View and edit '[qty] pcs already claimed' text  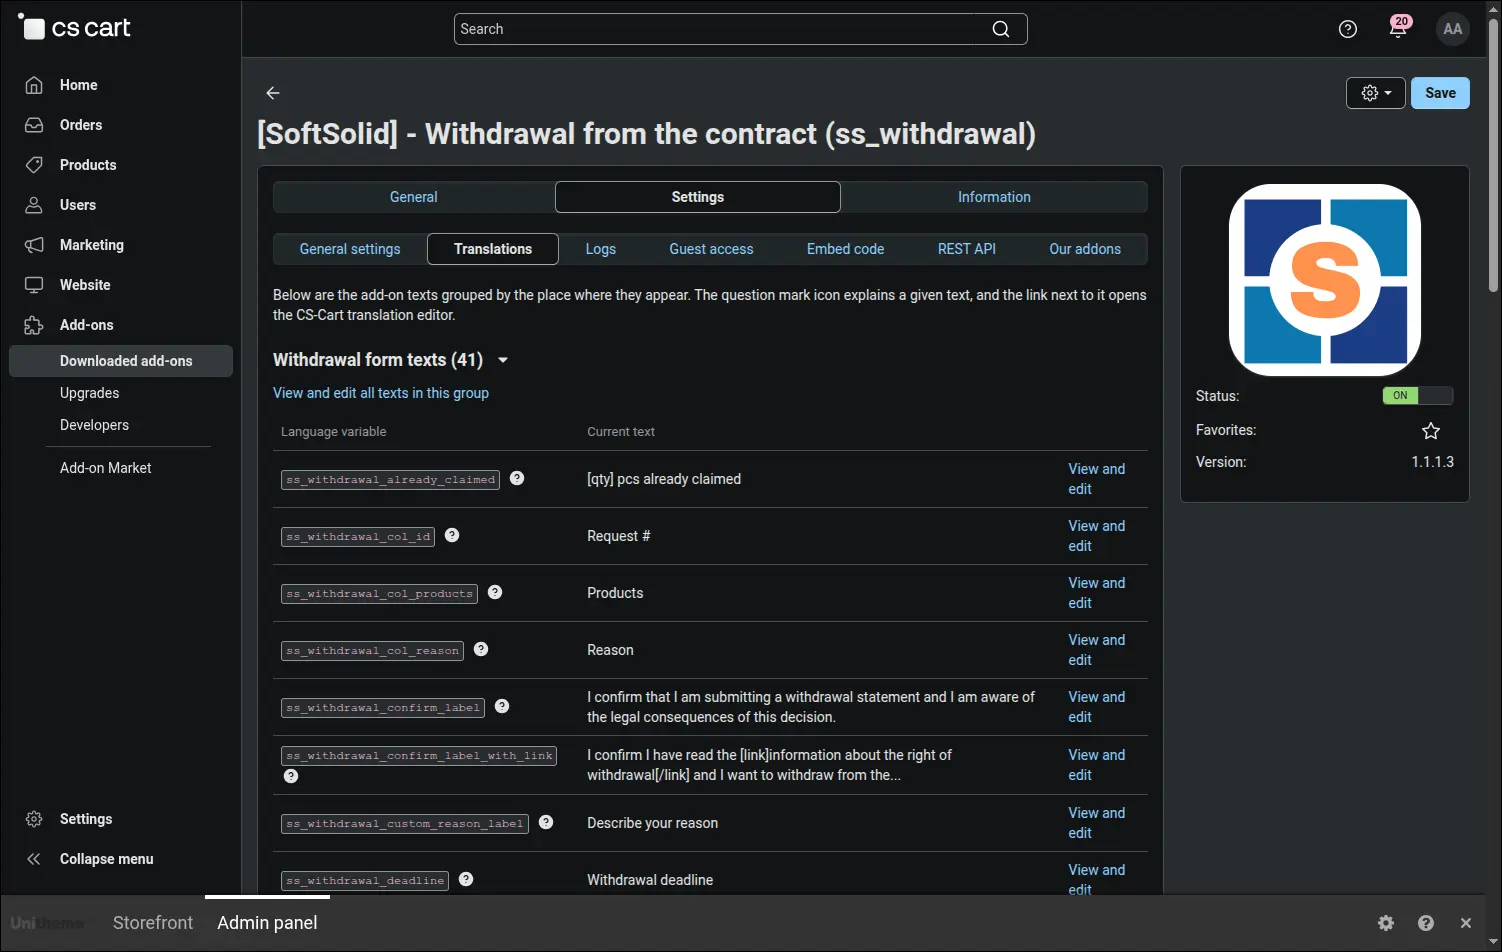[1096, 479]
